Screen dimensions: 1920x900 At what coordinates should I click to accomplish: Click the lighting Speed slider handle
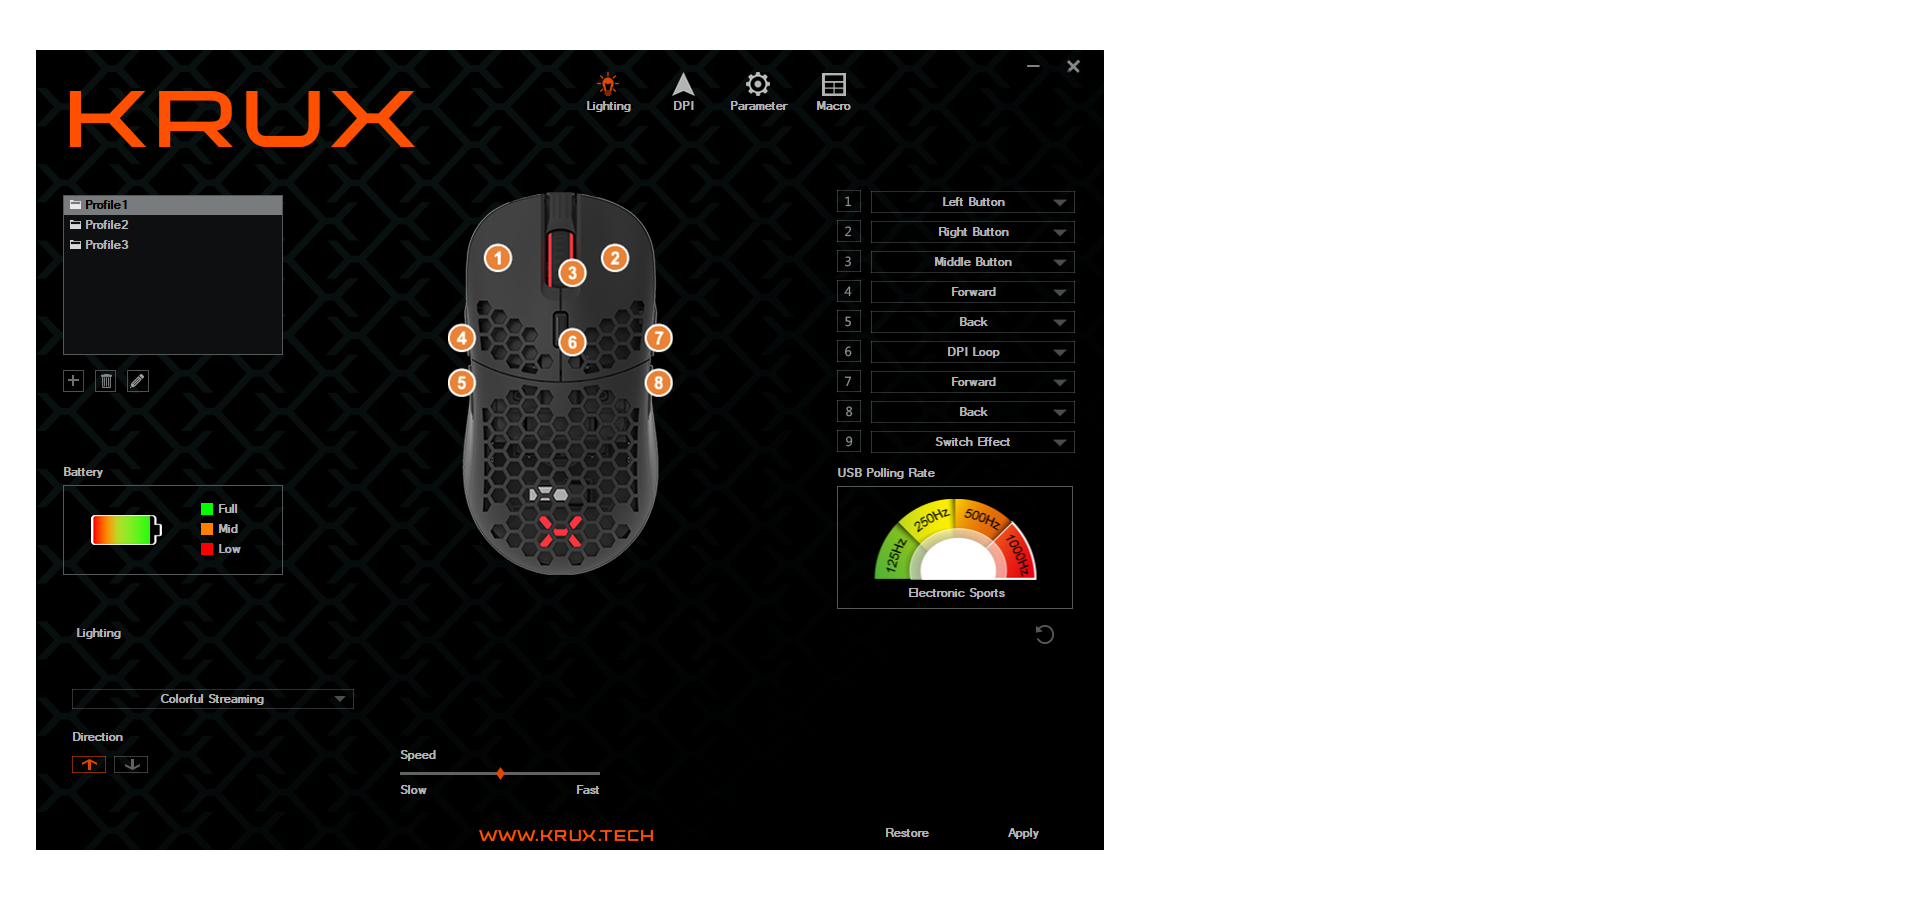click(500, 773)
